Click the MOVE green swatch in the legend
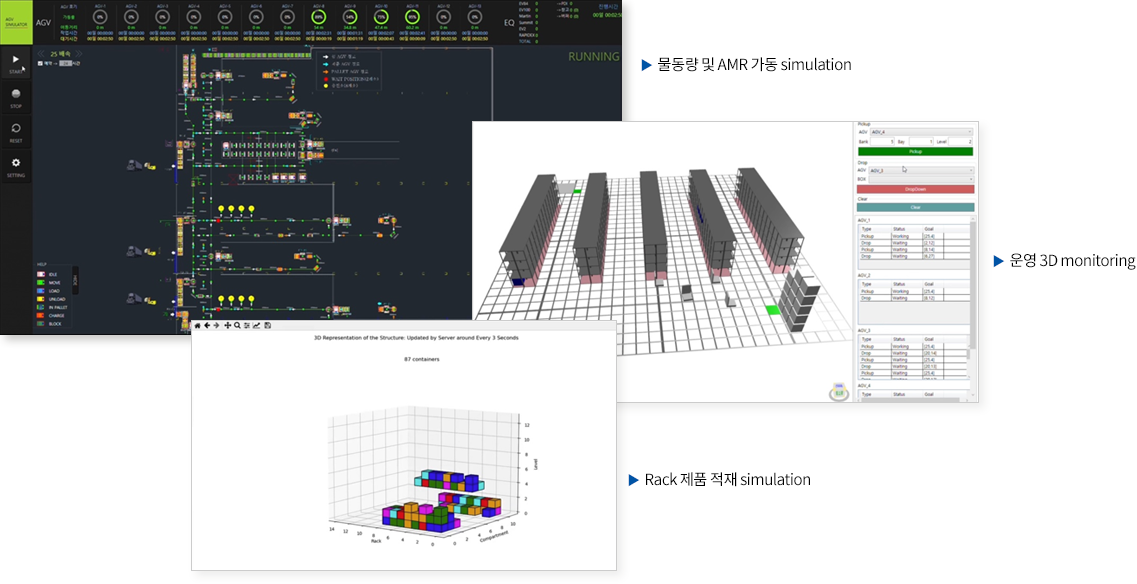Image resolution: width=1137 pixels, height=584 pixels. click(x=41, y=282)
